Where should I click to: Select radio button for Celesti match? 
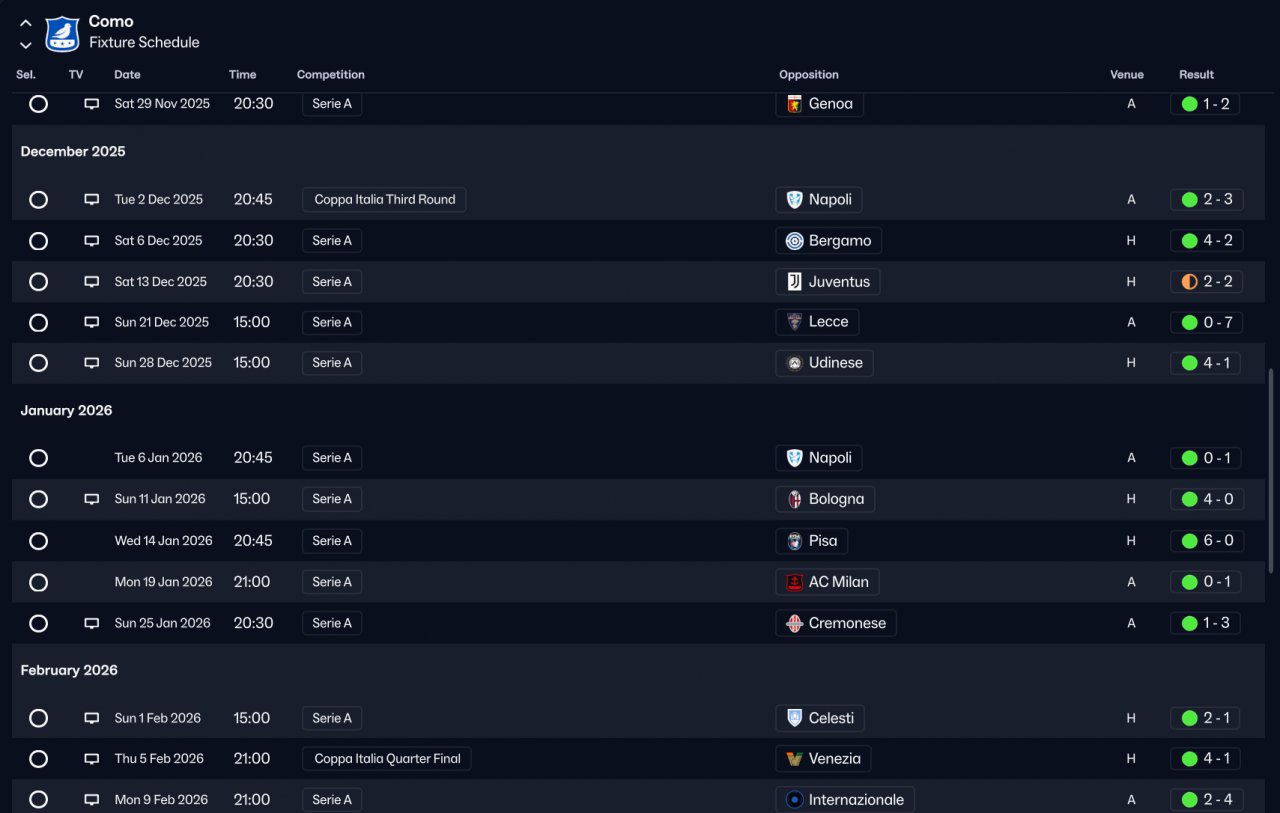click(38, 718)
